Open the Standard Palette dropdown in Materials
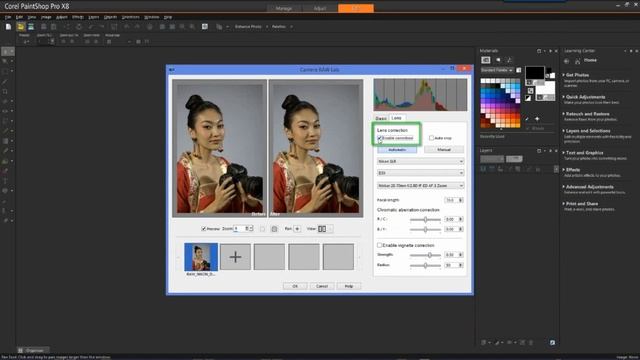 coord(497,70)
